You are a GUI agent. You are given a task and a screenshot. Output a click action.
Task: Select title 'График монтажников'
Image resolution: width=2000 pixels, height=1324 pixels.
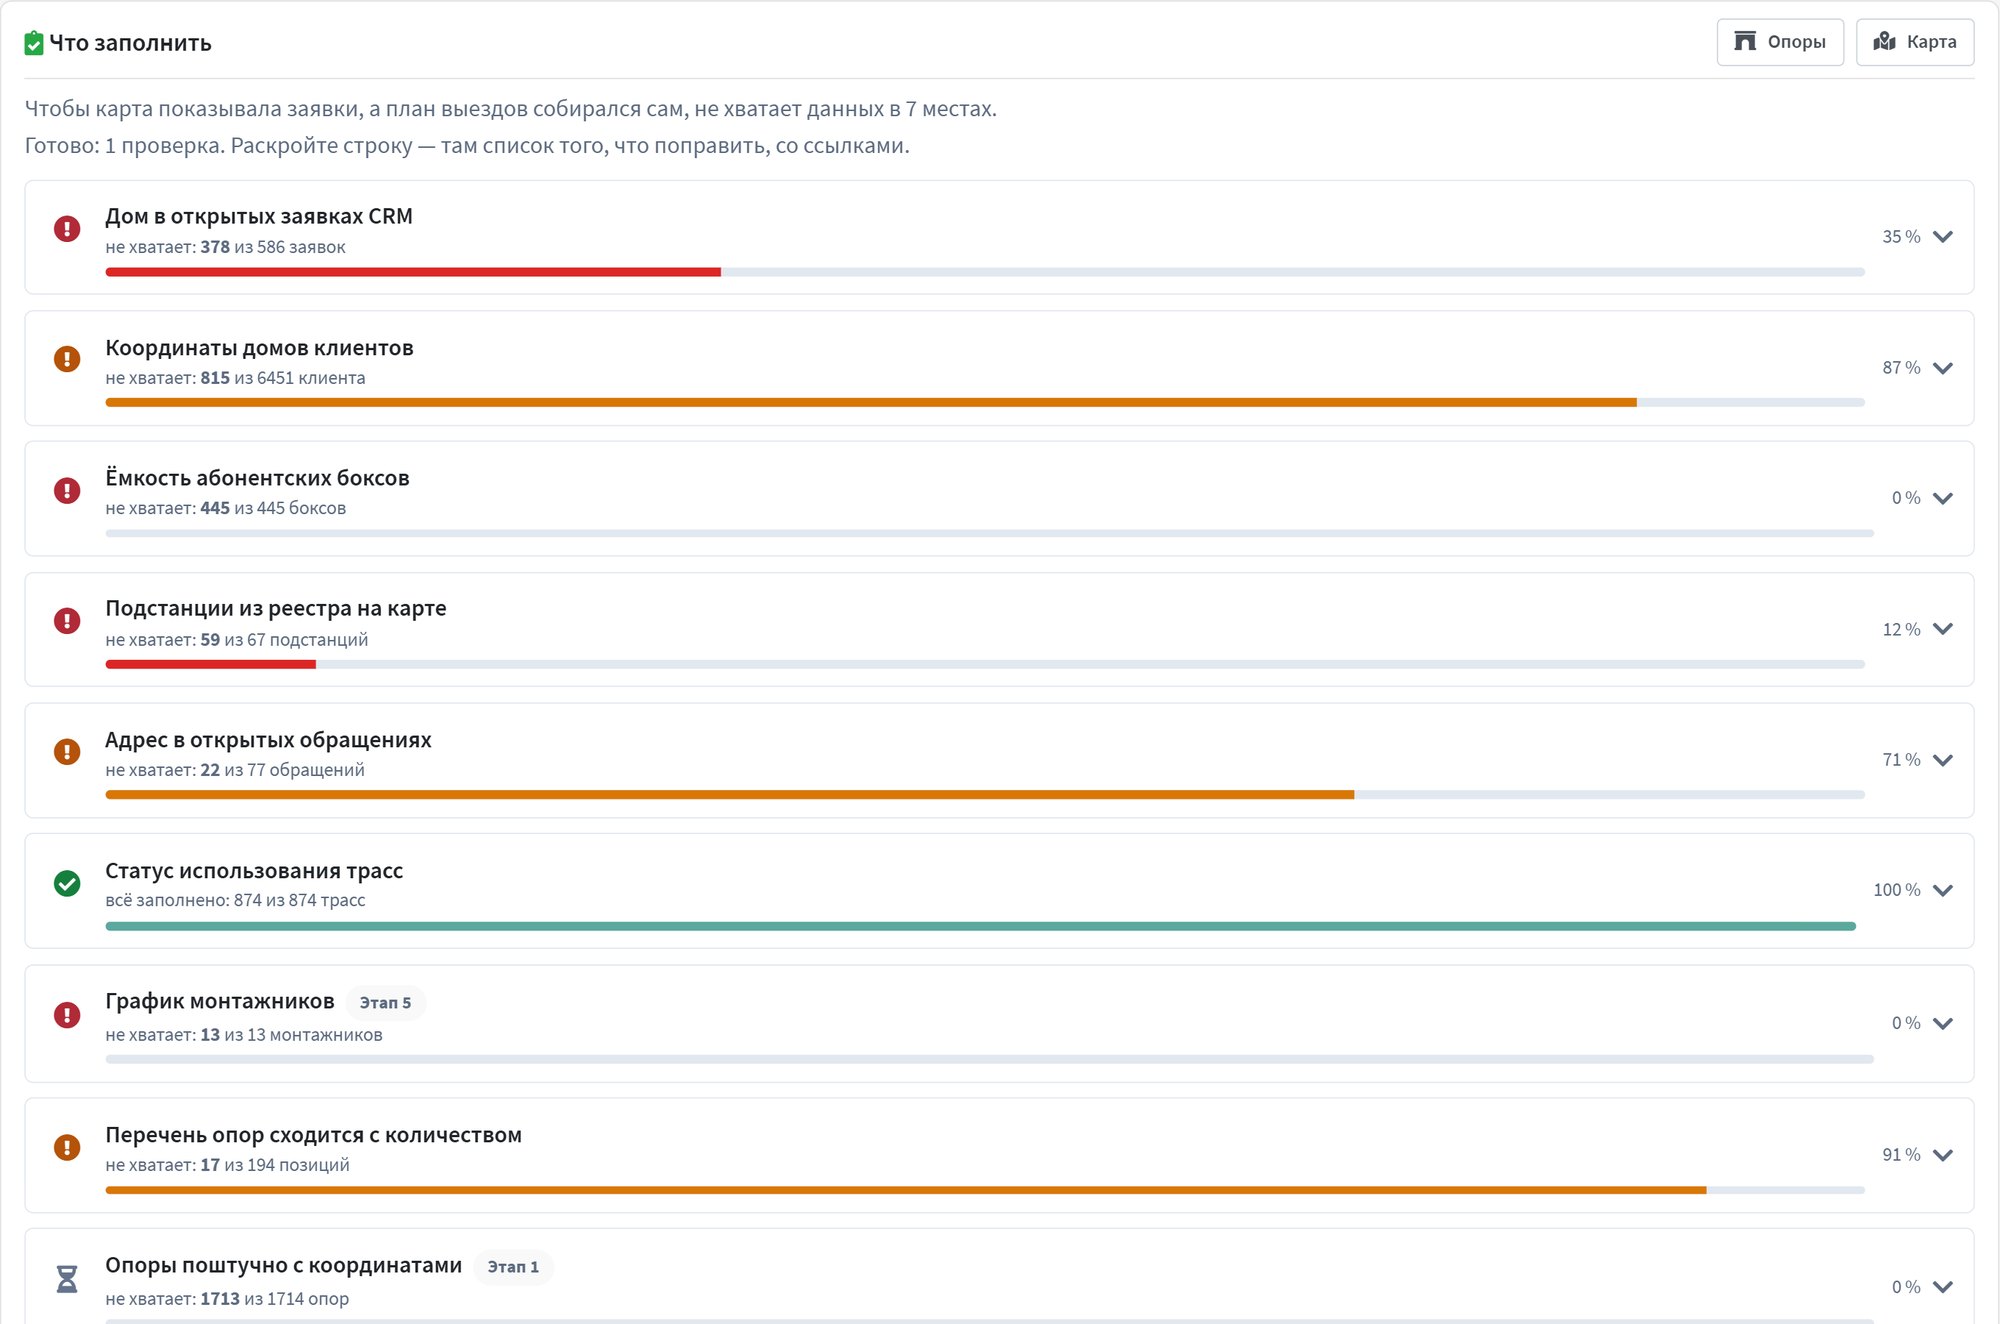[x=220, y=1002]
